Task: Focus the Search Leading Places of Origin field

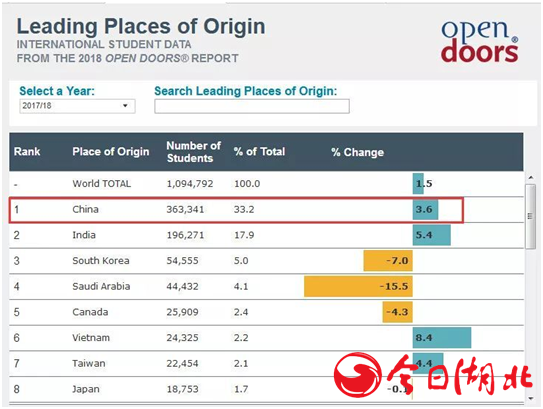Action: point(252,106)
